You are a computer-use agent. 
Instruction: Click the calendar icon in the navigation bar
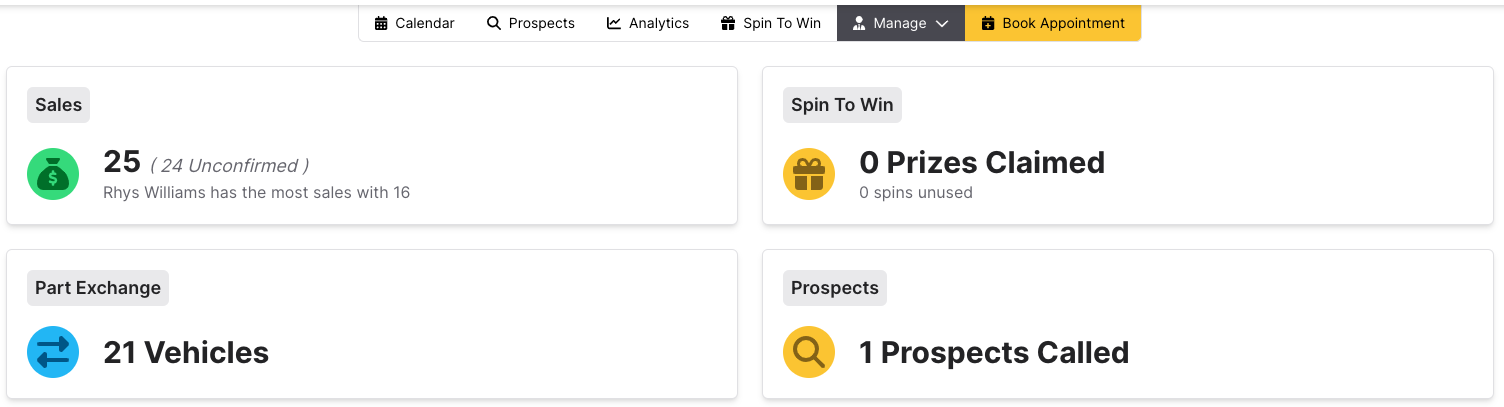point(381,23)
